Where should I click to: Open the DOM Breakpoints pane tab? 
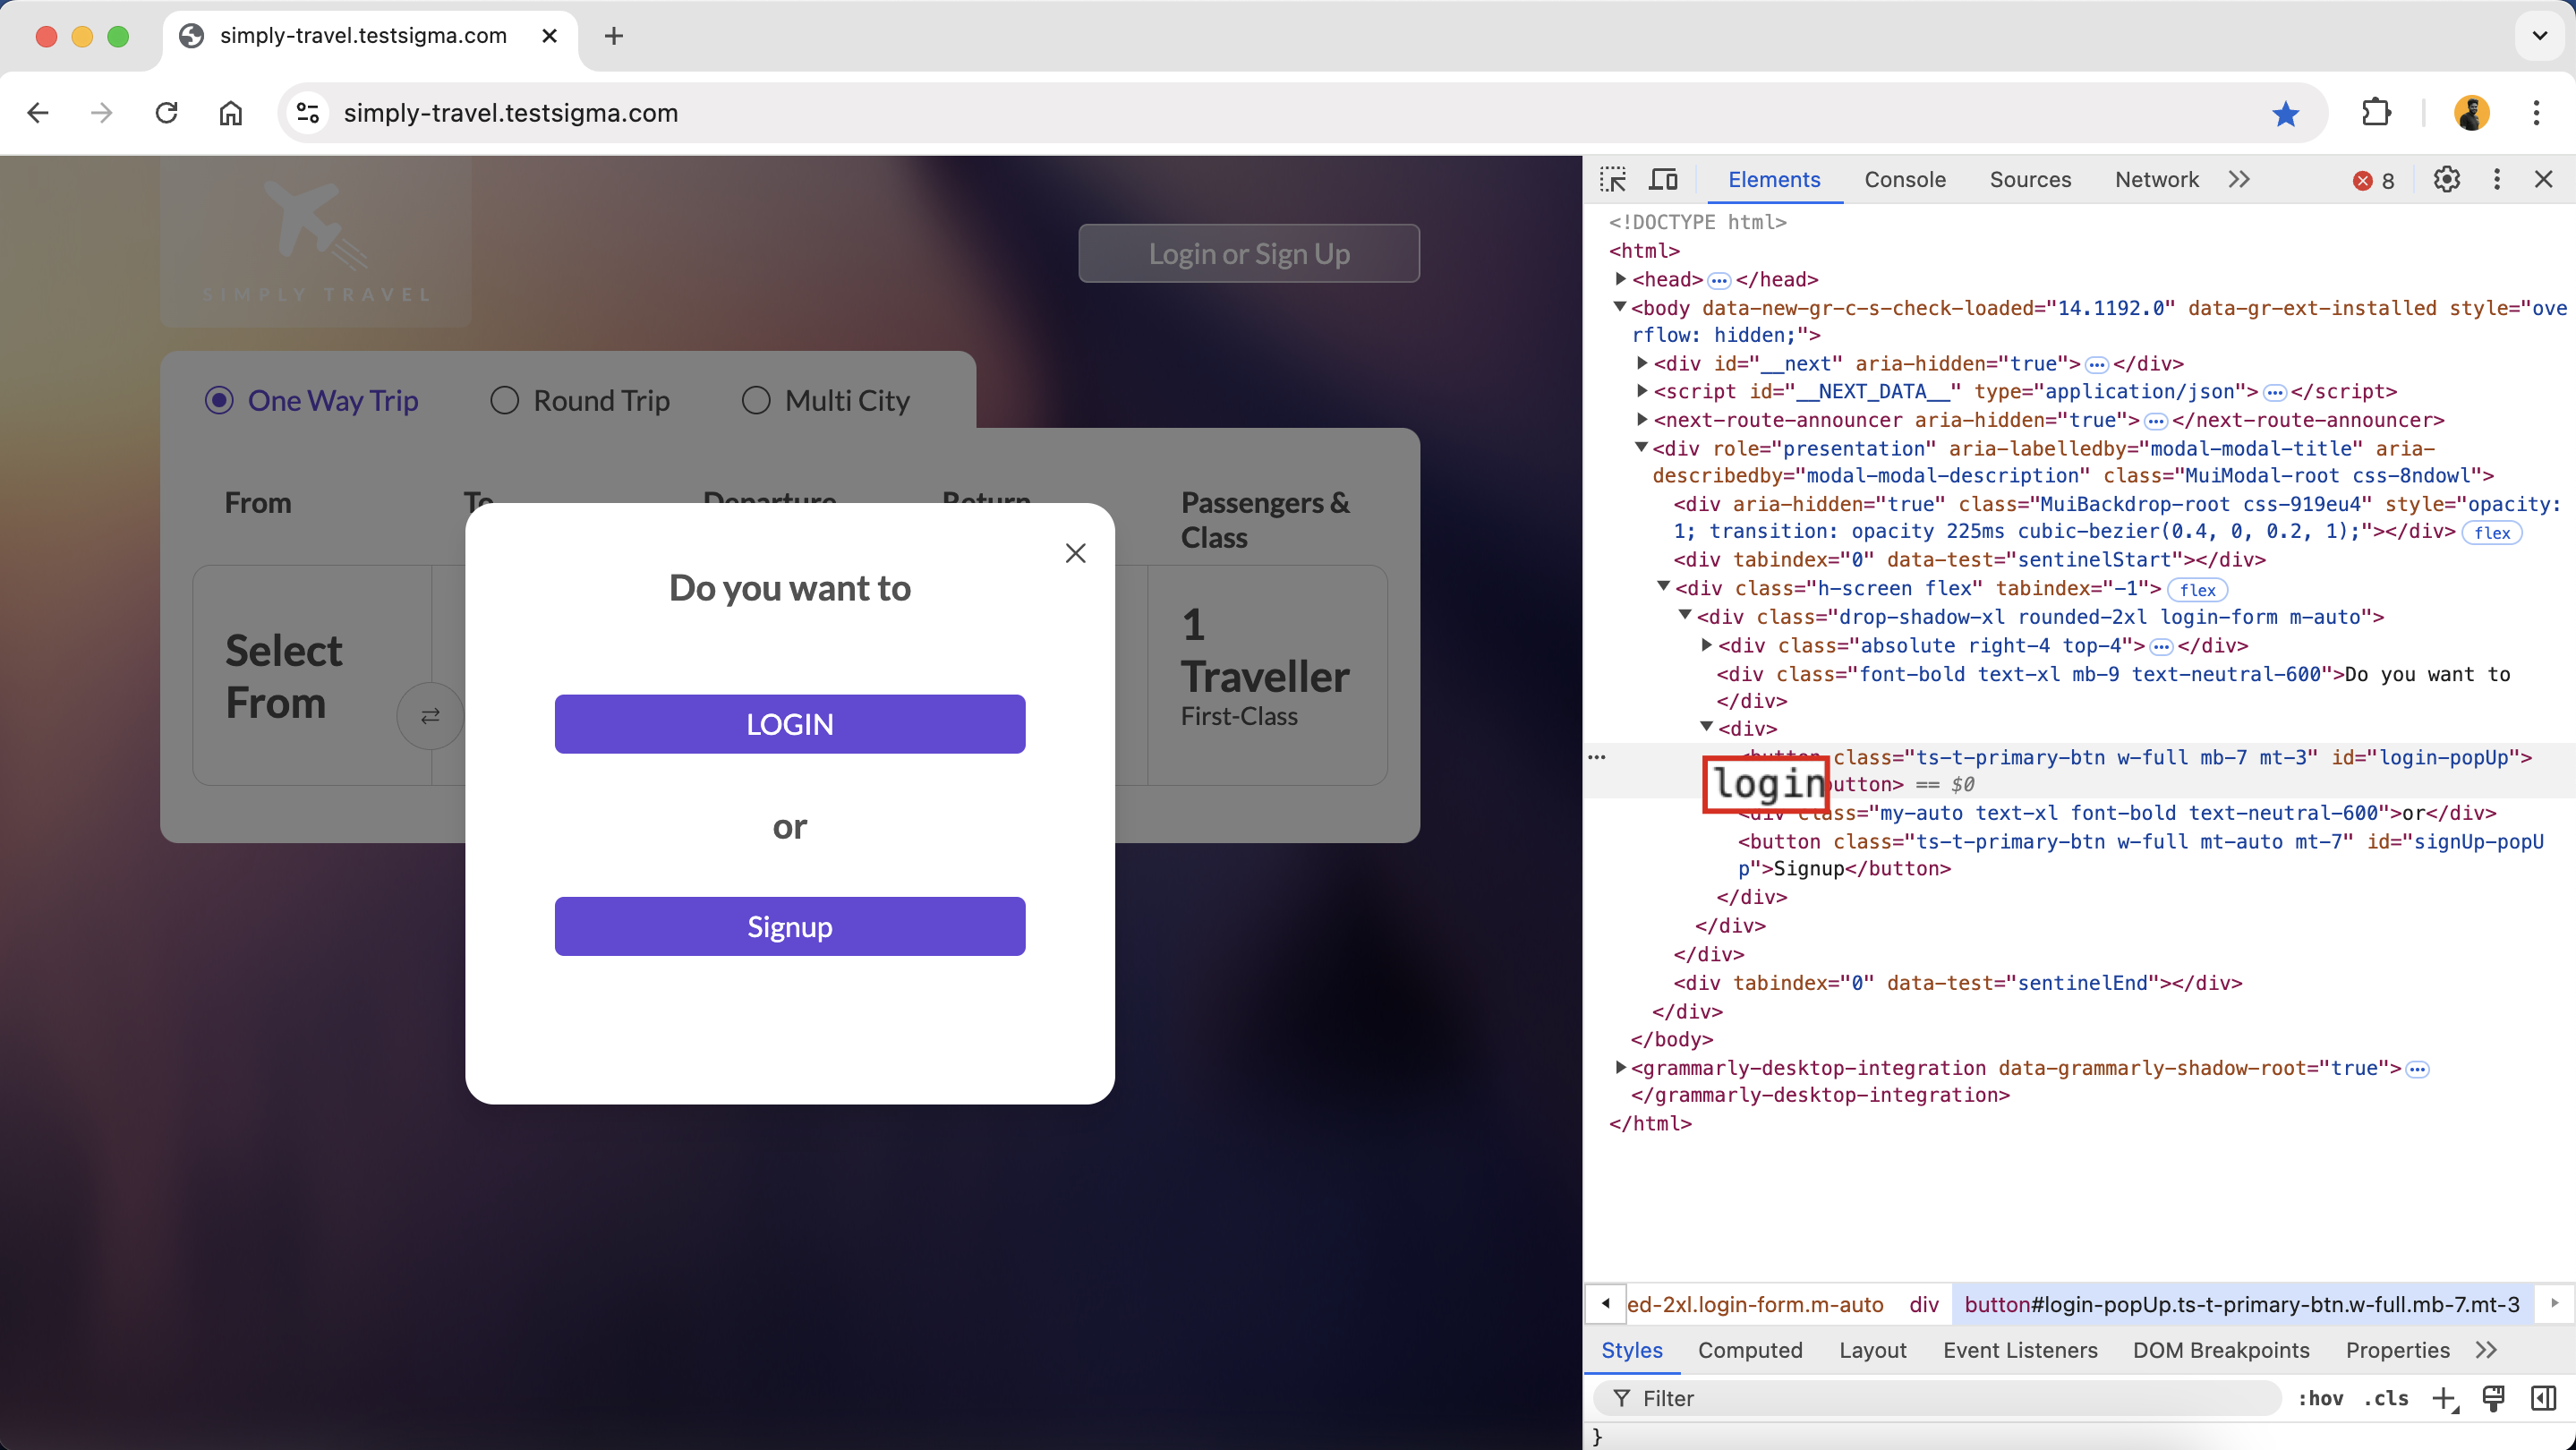click(2221, 1350)
